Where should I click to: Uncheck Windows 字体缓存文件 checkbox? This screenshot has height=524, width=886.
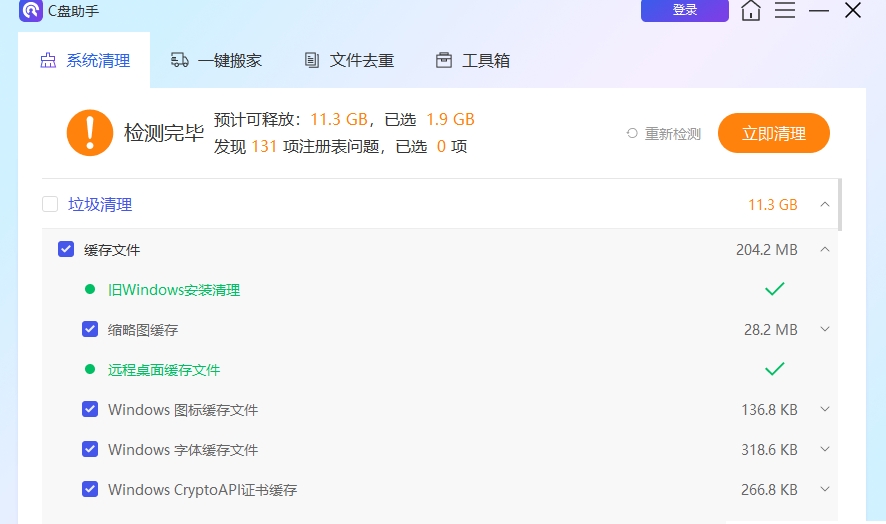[90, 449]
